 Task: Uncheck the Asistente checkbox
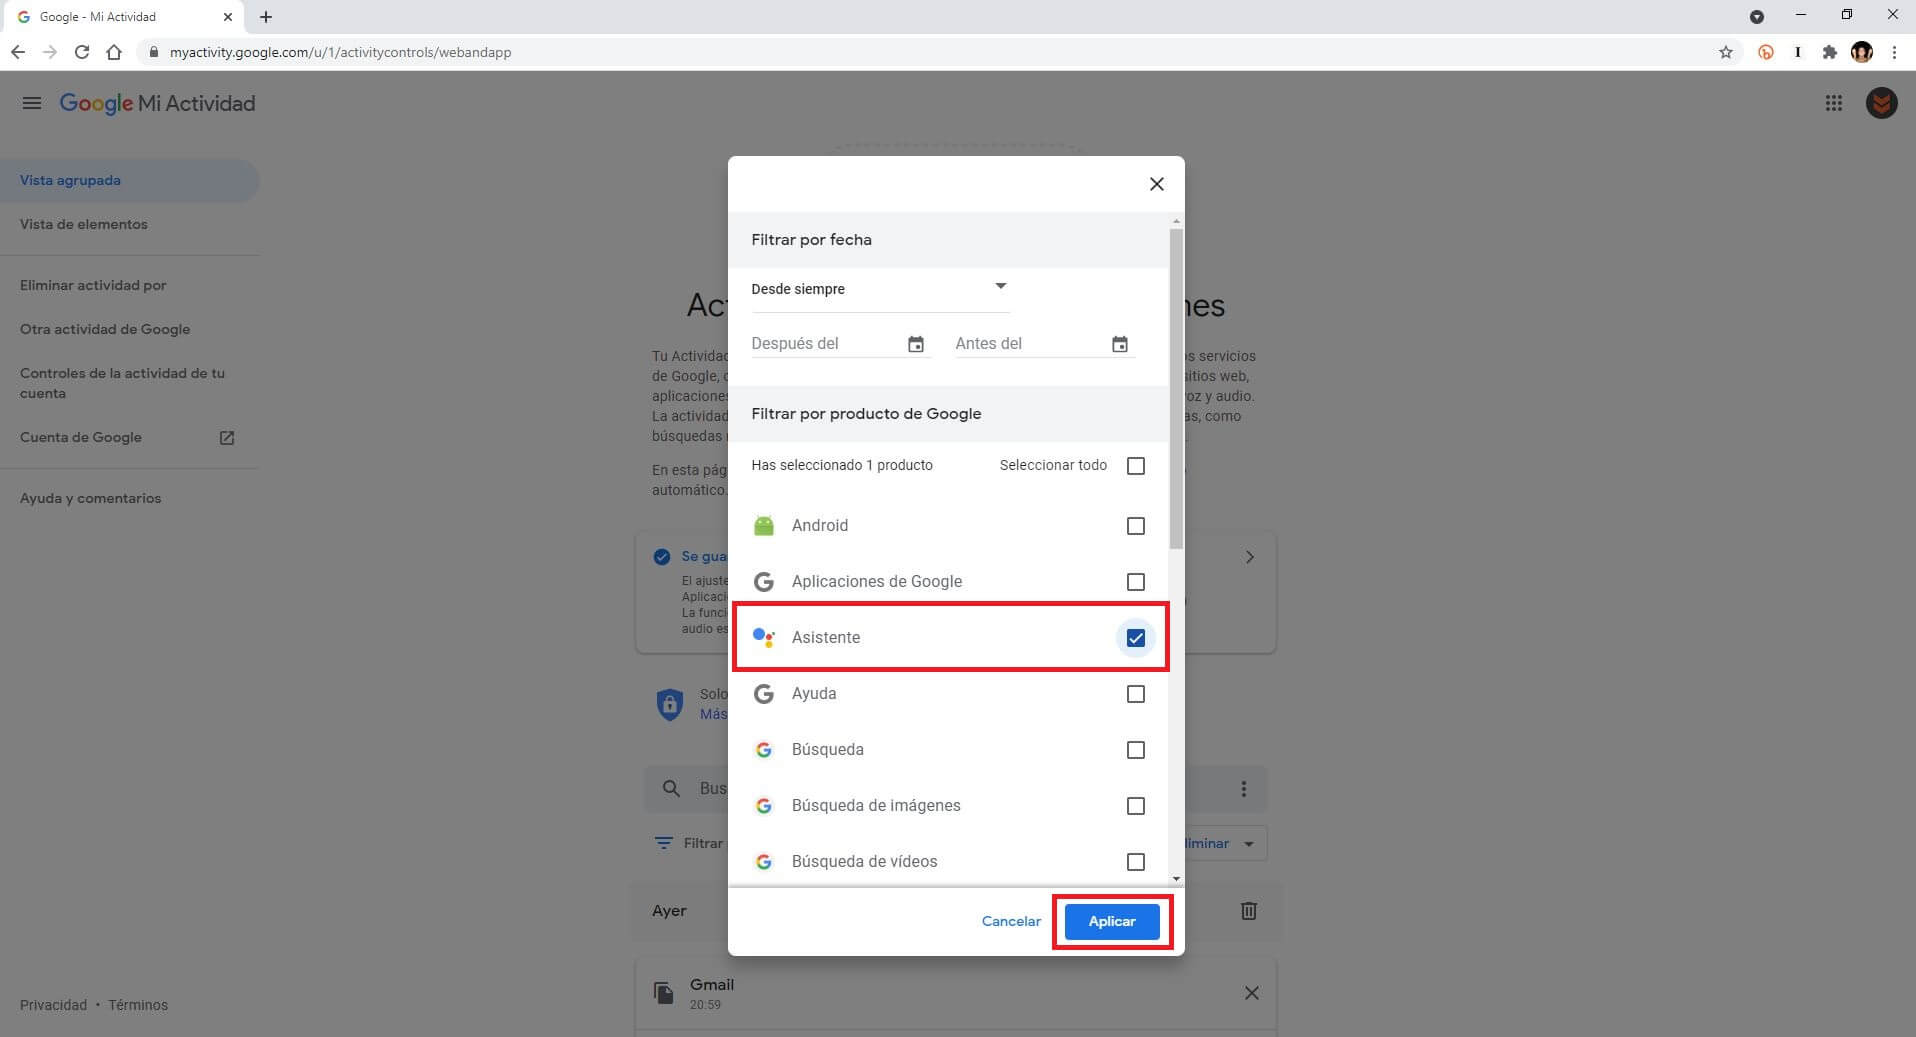click(1136, 638)
